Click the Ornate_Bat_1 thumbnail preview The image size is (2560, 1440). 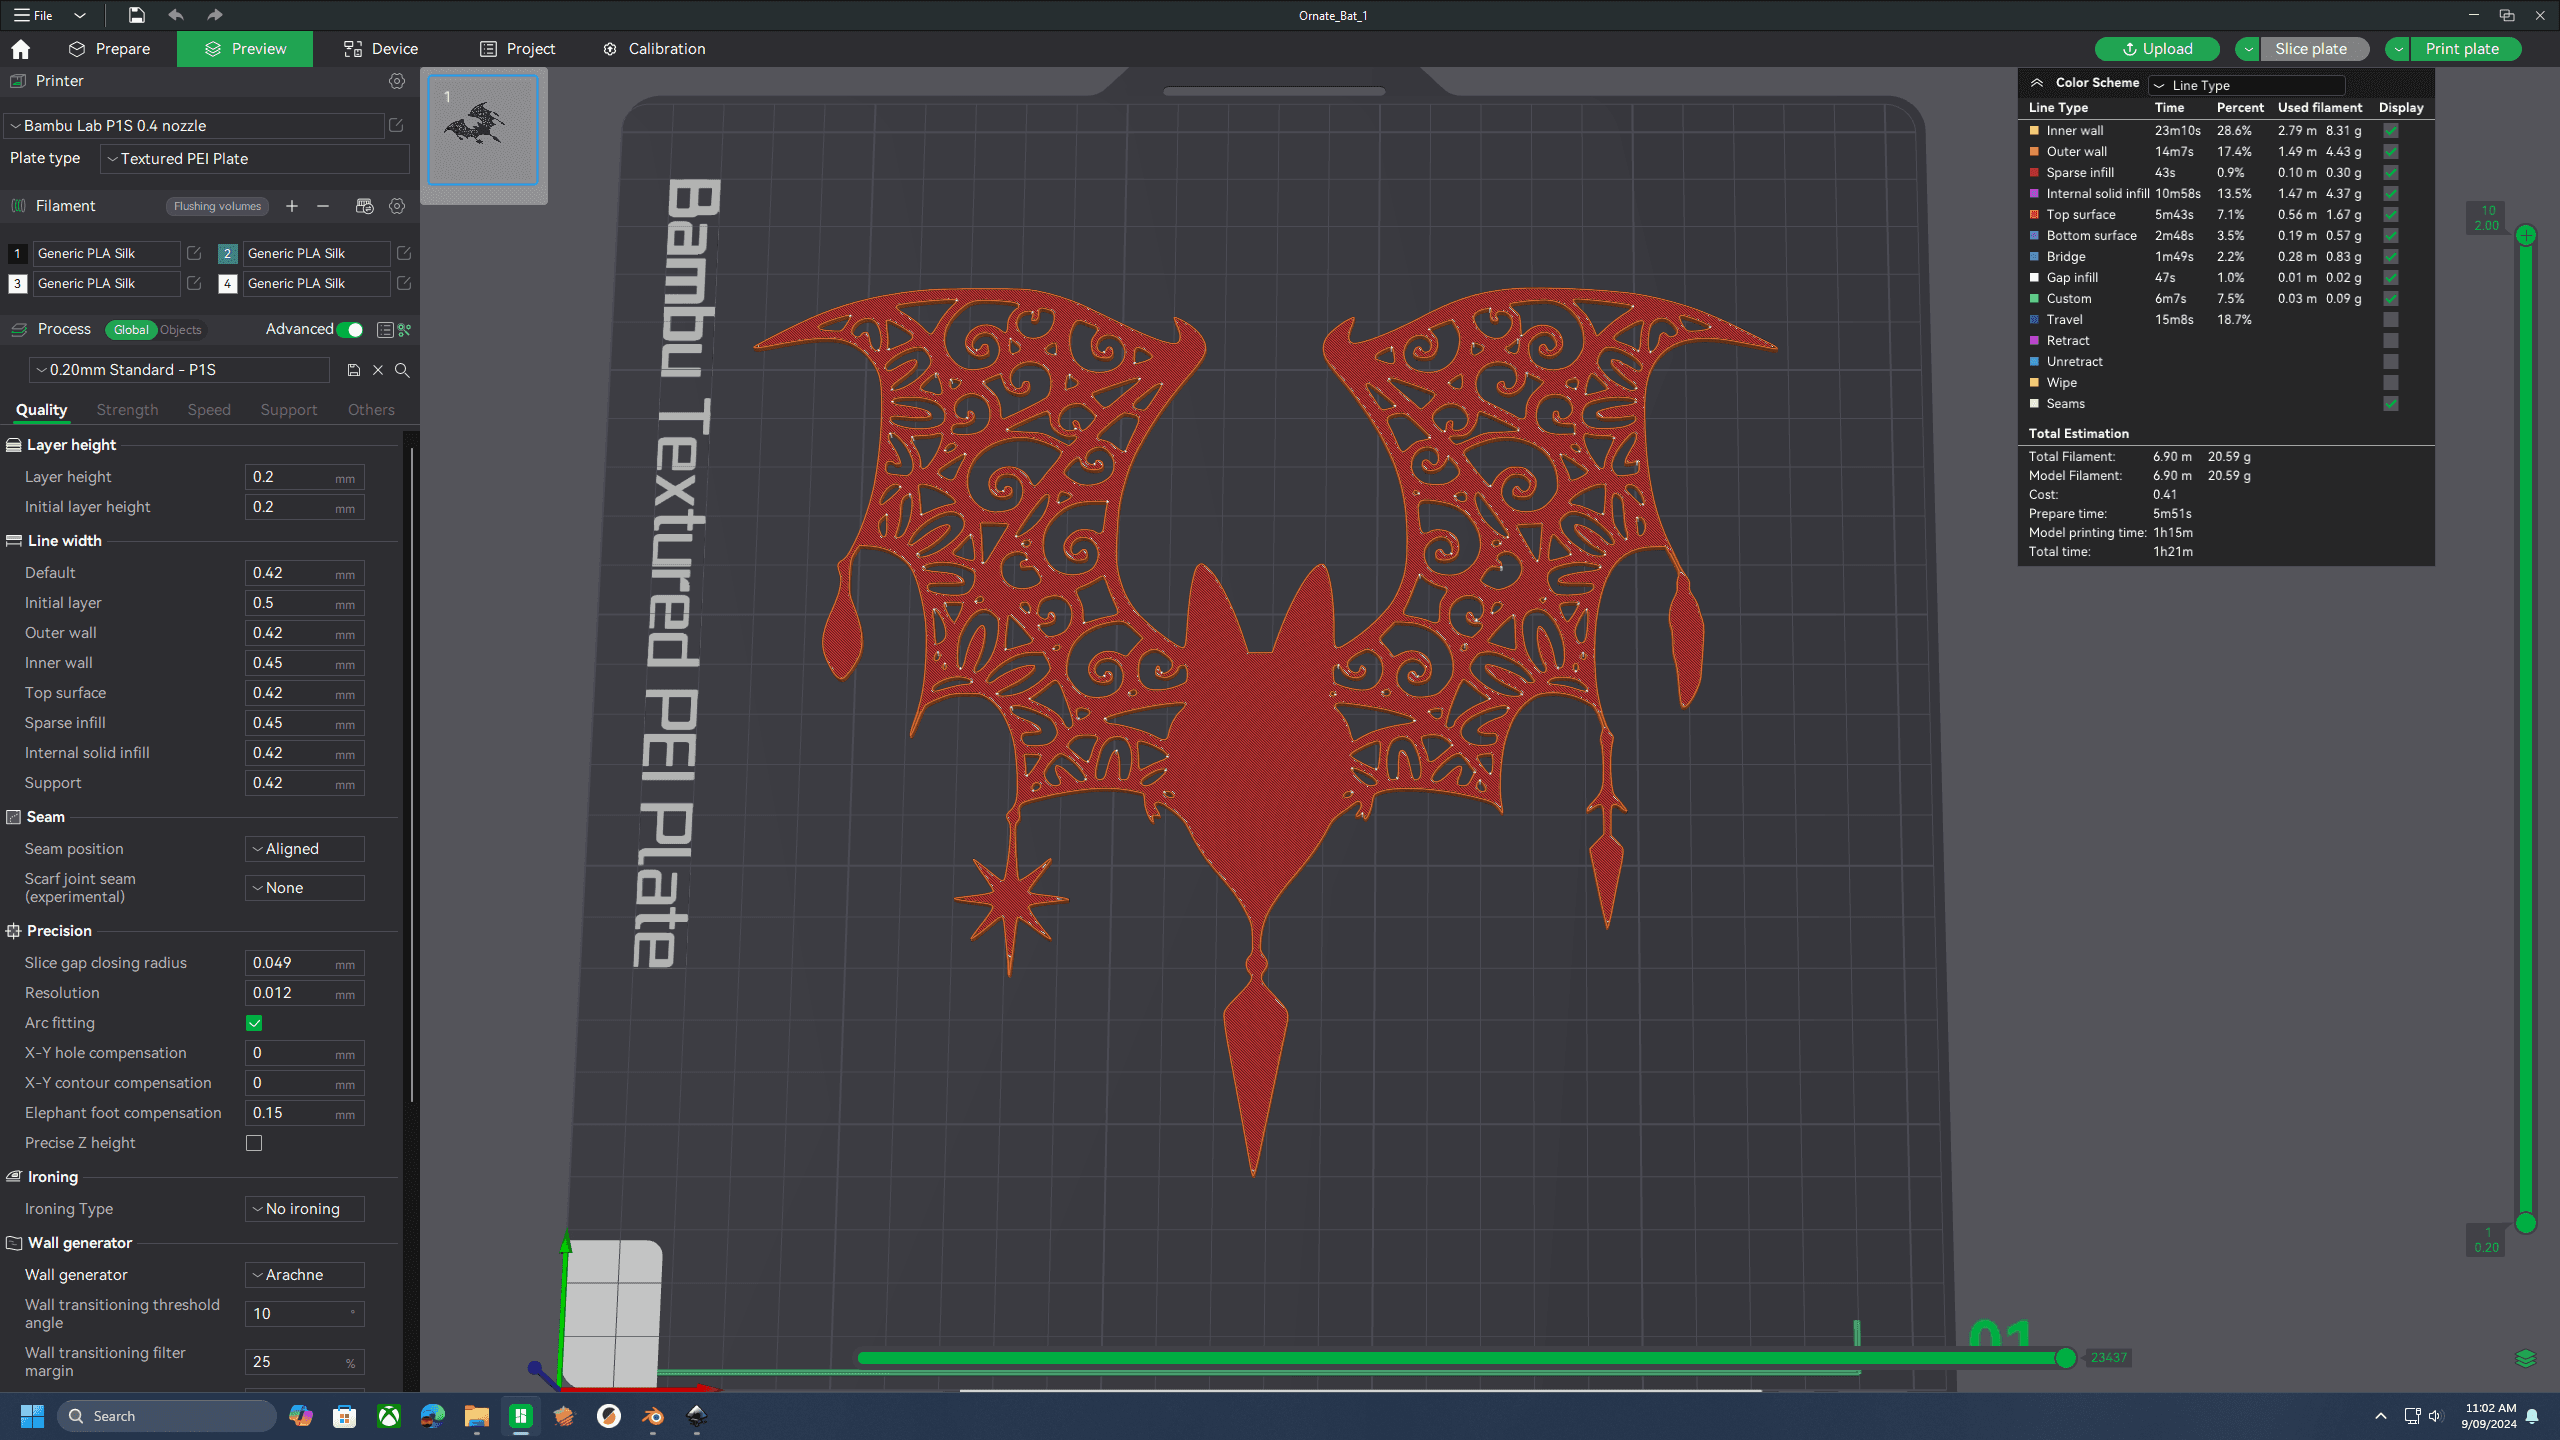tap(485, 139)
